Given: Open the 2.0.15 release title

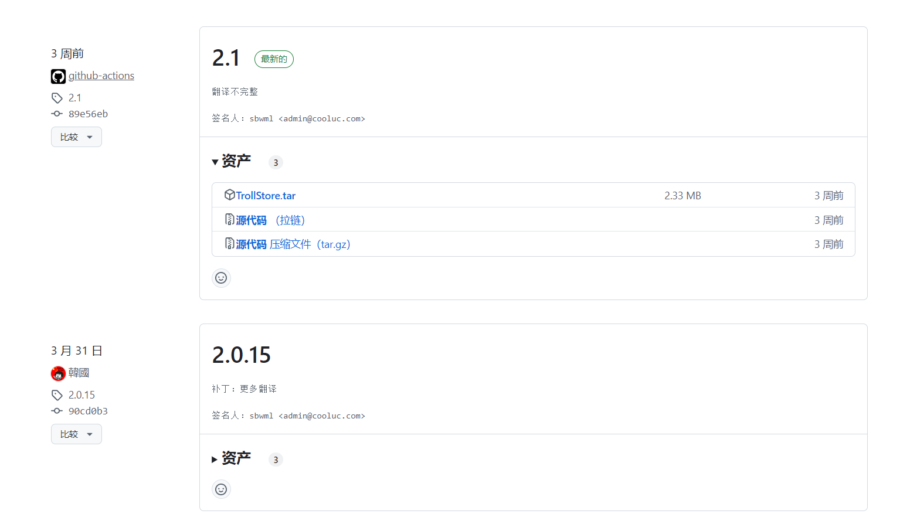Looking at the screenshot, I should (241, 355).
